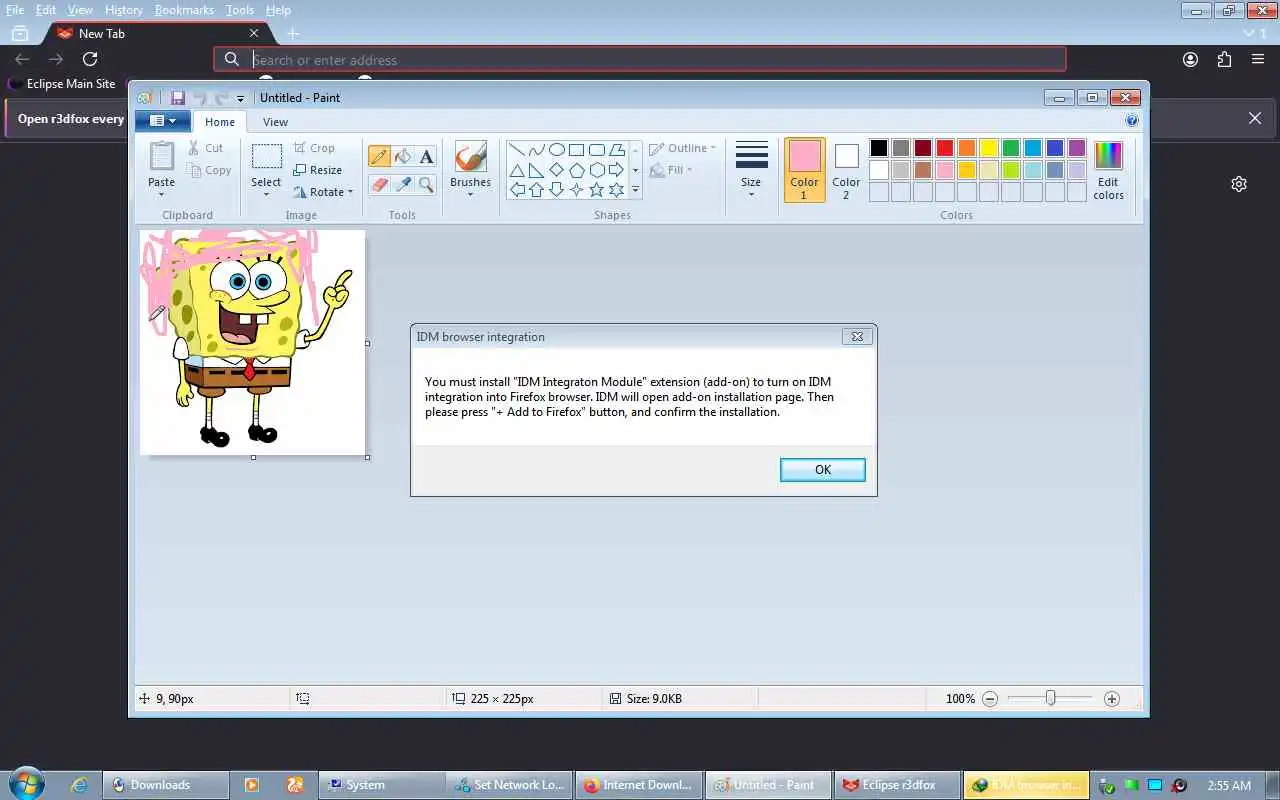Focus the browser search or address field

[640, 60]
